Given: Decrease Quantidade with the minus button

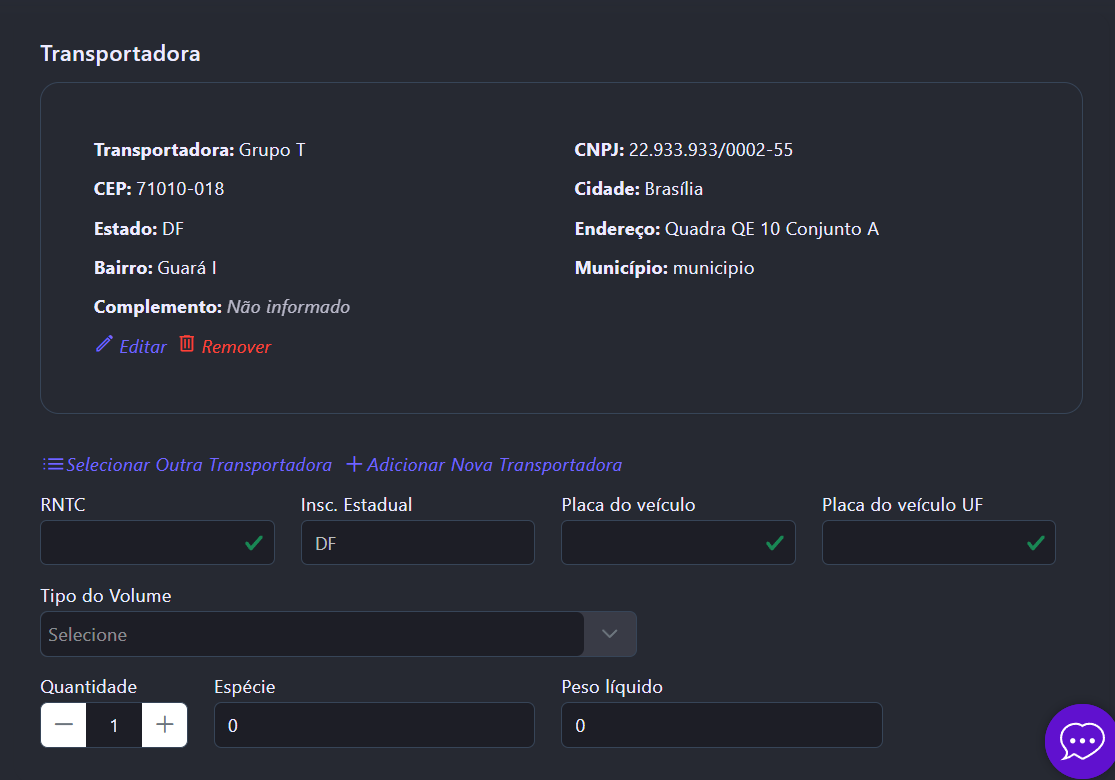Looking at the screenshot, I should pos(64,725).
